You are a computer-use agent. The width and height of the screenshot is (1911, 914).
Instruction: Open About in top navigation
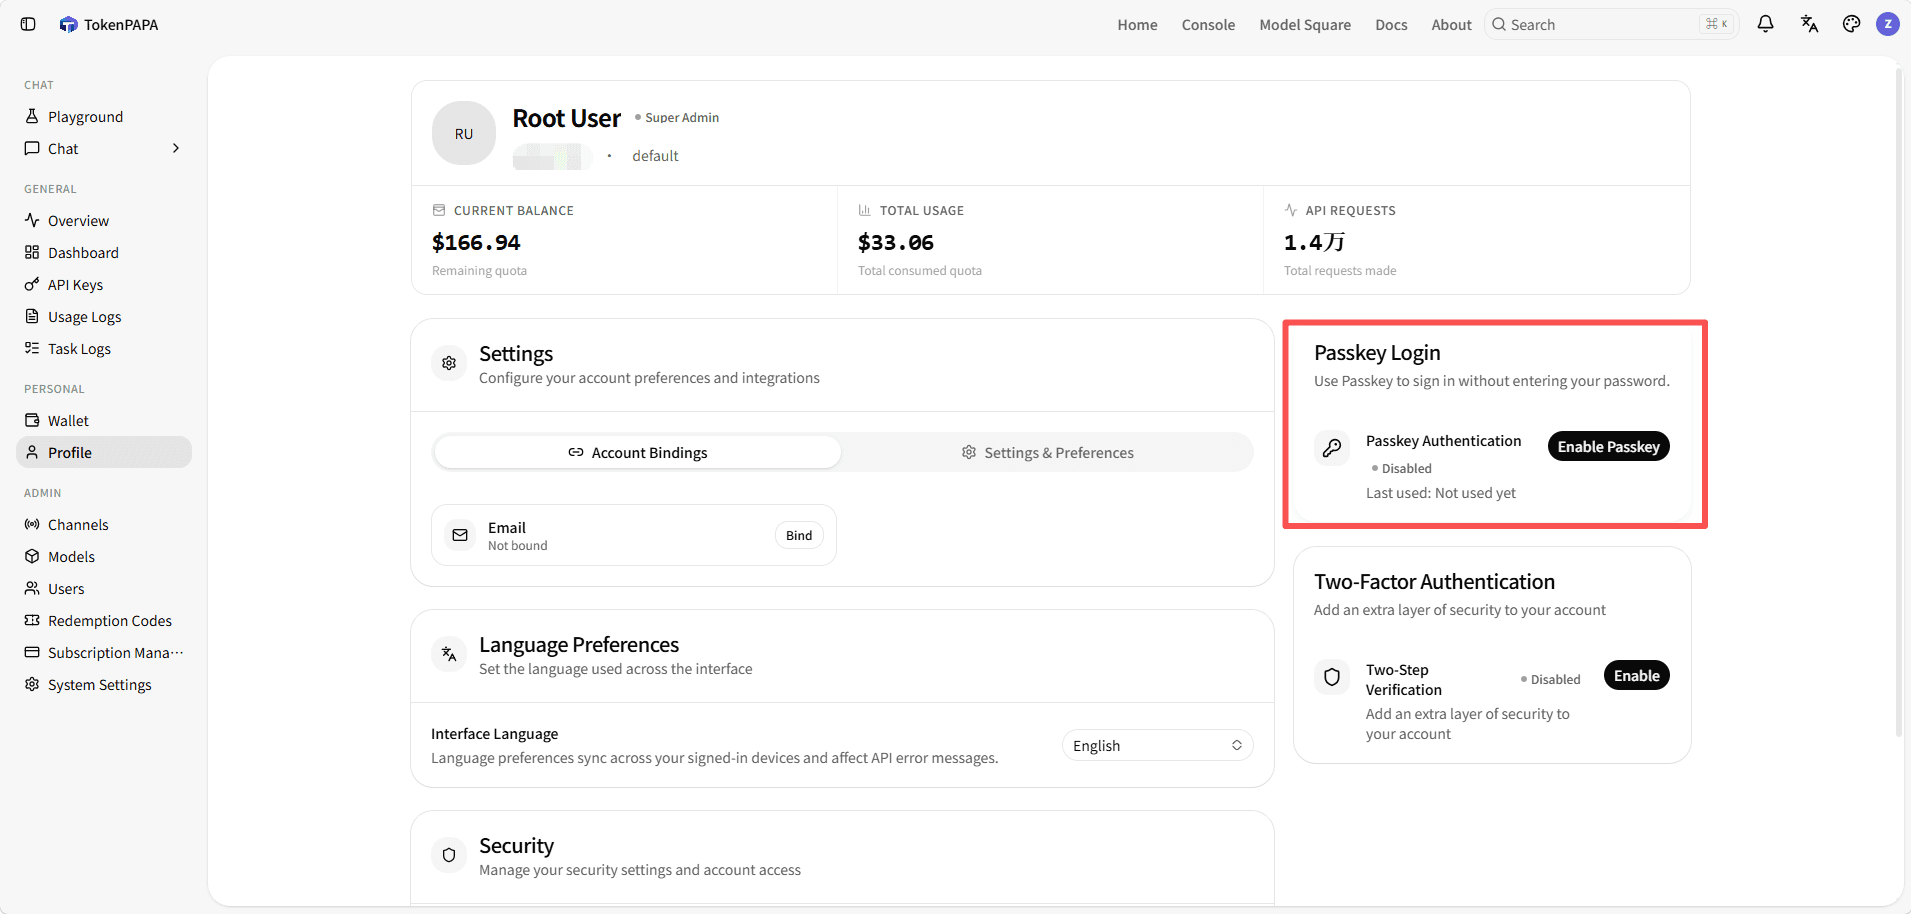pyautogui.click(x=1451, y=24)
